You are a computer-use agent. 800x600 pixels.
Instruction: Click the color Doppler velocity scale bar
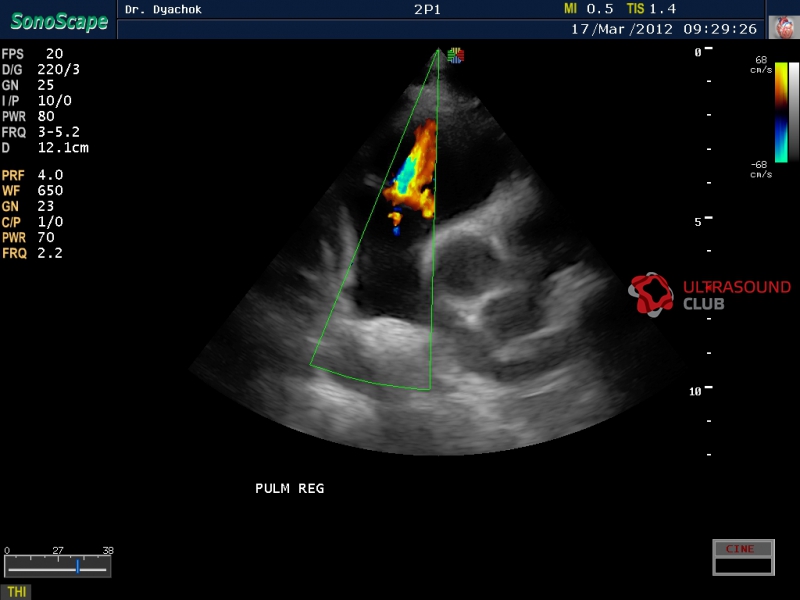[781, 112]
